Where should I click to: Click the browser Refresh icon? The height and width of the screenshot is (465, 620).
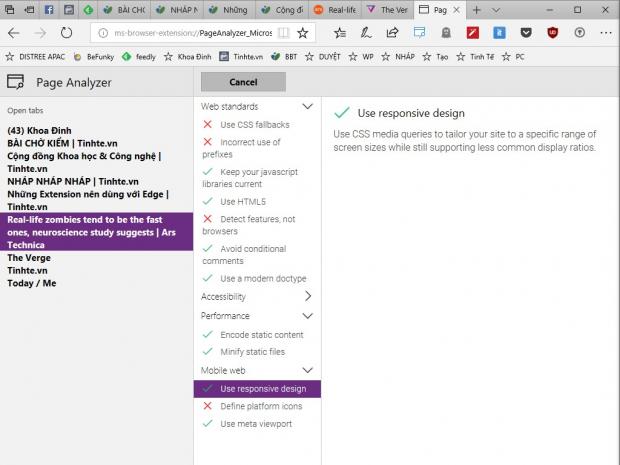coord(66,32)
